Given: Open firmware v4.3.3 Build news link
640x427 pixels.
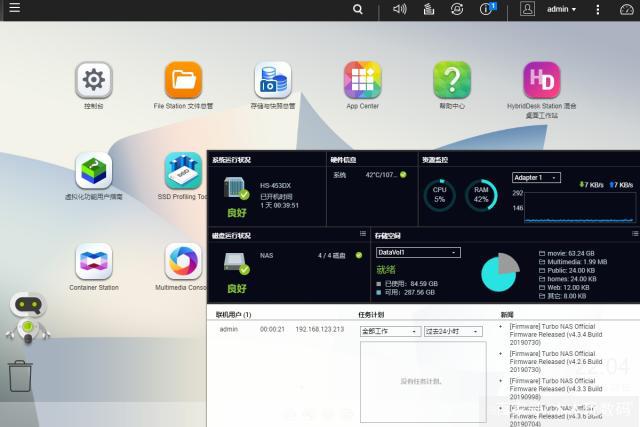Looking at the screenshot, I should coord(556,389).
